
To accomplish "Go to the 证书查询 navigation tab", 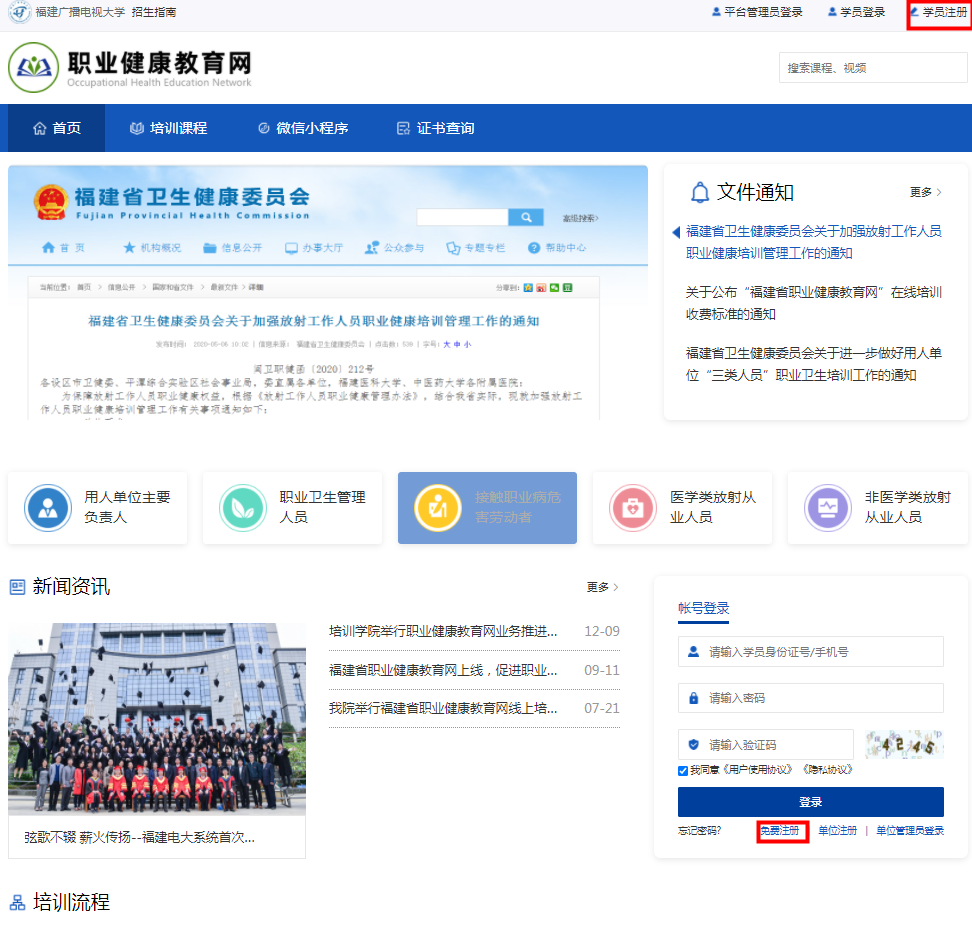I will [435, 128].
